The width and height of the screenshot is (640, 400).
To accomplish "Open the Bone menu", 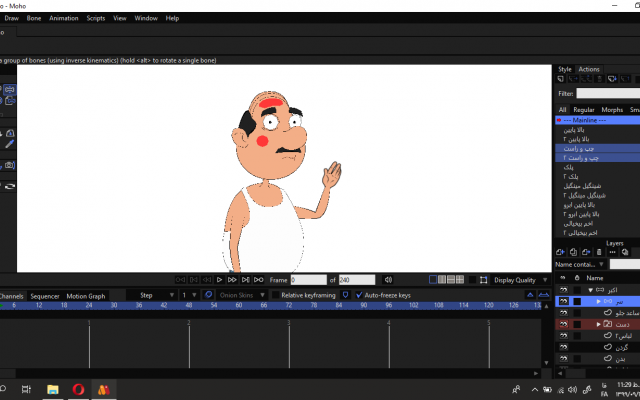I will tap(34, 18).
